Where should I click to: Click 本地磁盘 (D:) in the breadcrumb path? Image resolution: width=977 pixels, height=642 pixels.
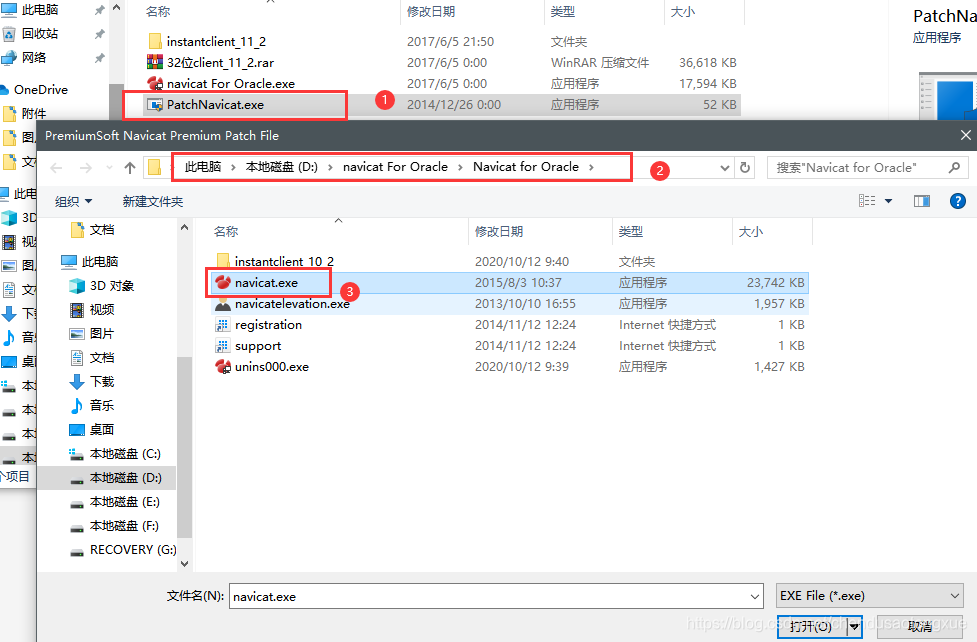282,166
